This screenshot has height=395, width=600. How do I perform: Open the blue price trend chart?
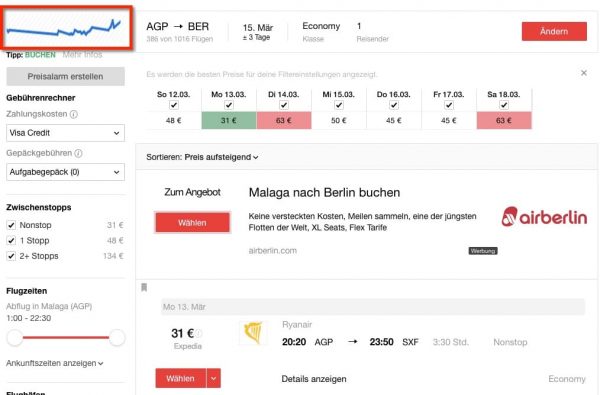pyautogui.click(x=67, y=28)
